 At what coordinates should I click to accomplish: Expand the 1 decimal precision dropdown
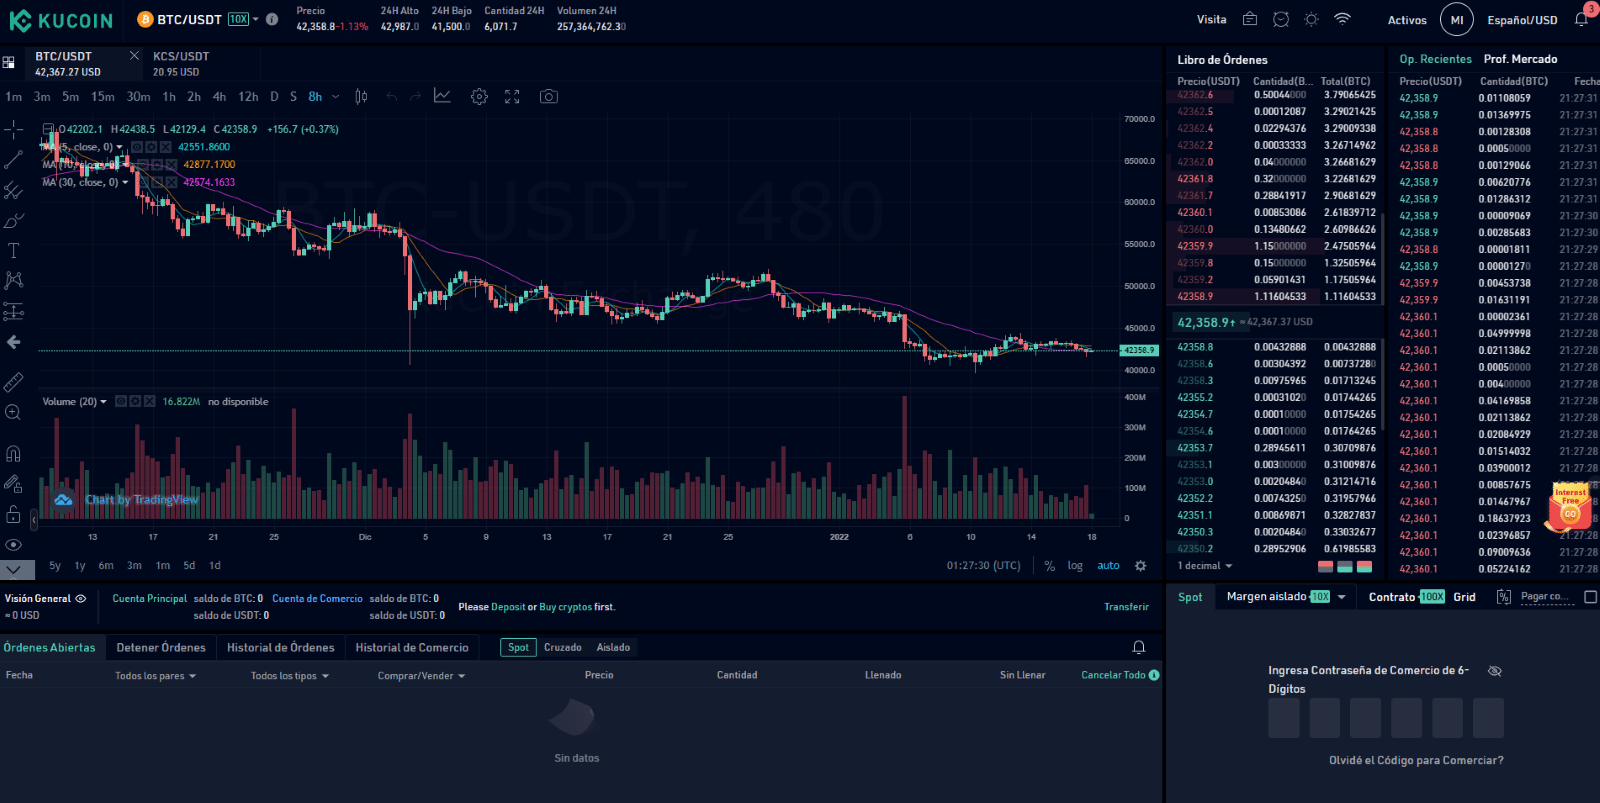tap(1205, 566)
